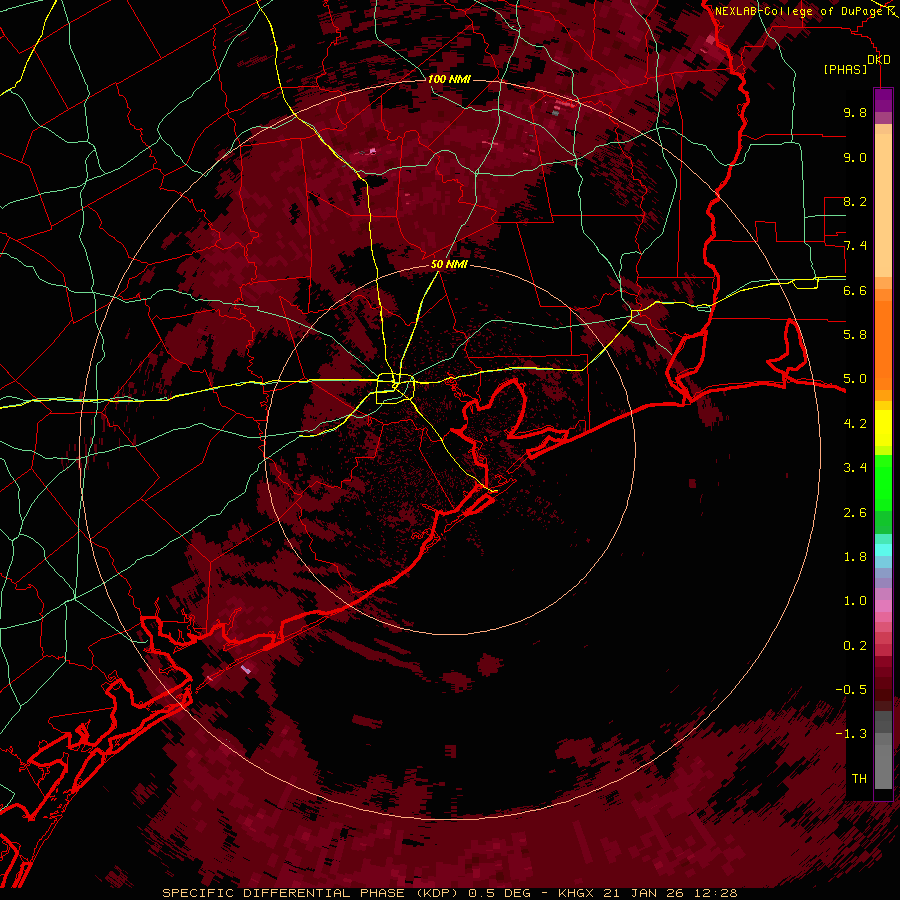The width and height of the screenshot is (900, 900).
Task: Click the "4.2" scale value
Action: pyautogui.click(x=855, y=424)
